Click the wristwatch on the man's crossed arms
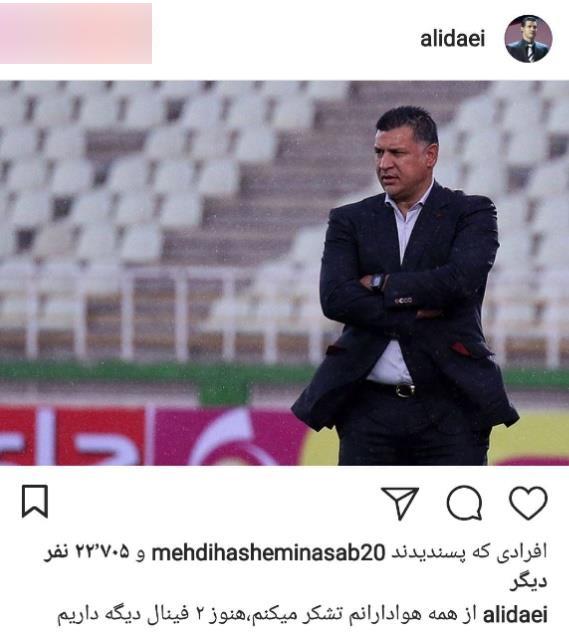Viewport: 569px width, 635px height. tap(377, 281)
